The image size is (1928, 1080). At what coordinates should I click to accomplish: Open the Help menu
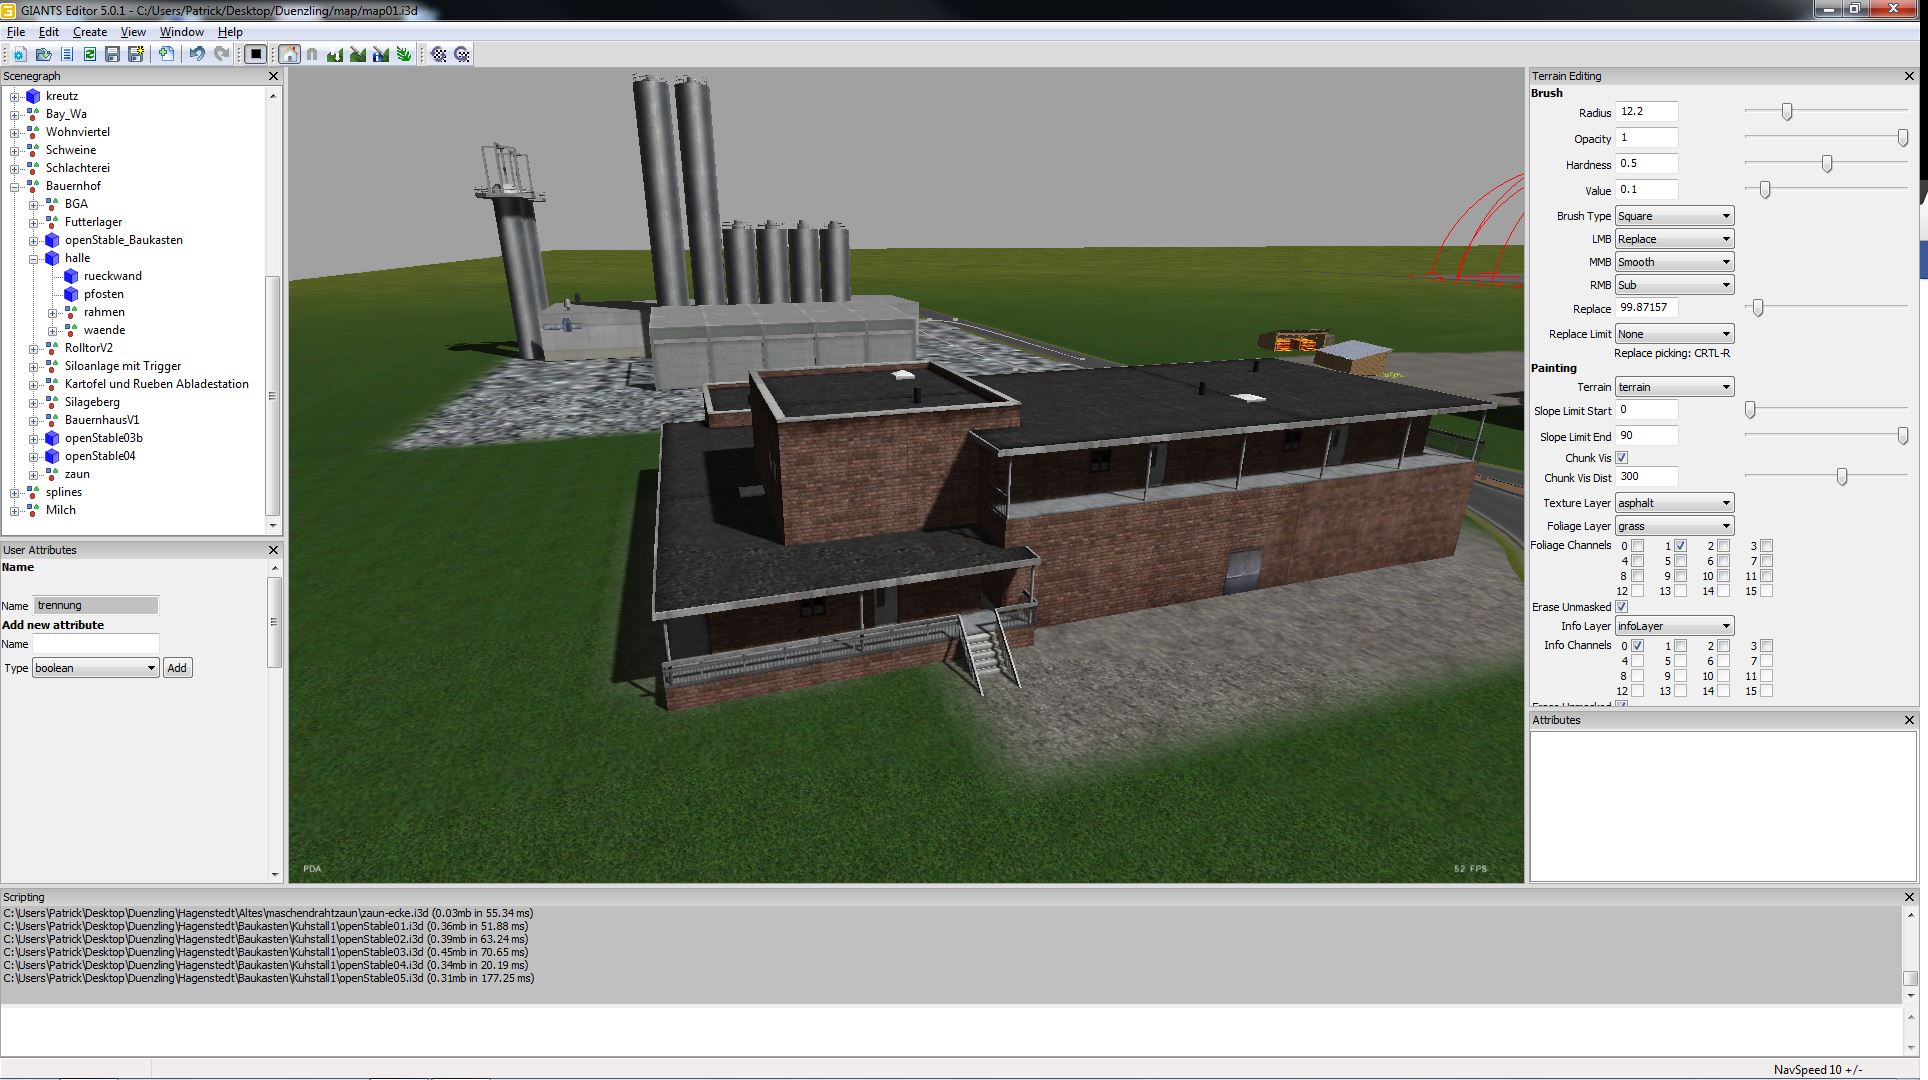[x=230, y=32]
